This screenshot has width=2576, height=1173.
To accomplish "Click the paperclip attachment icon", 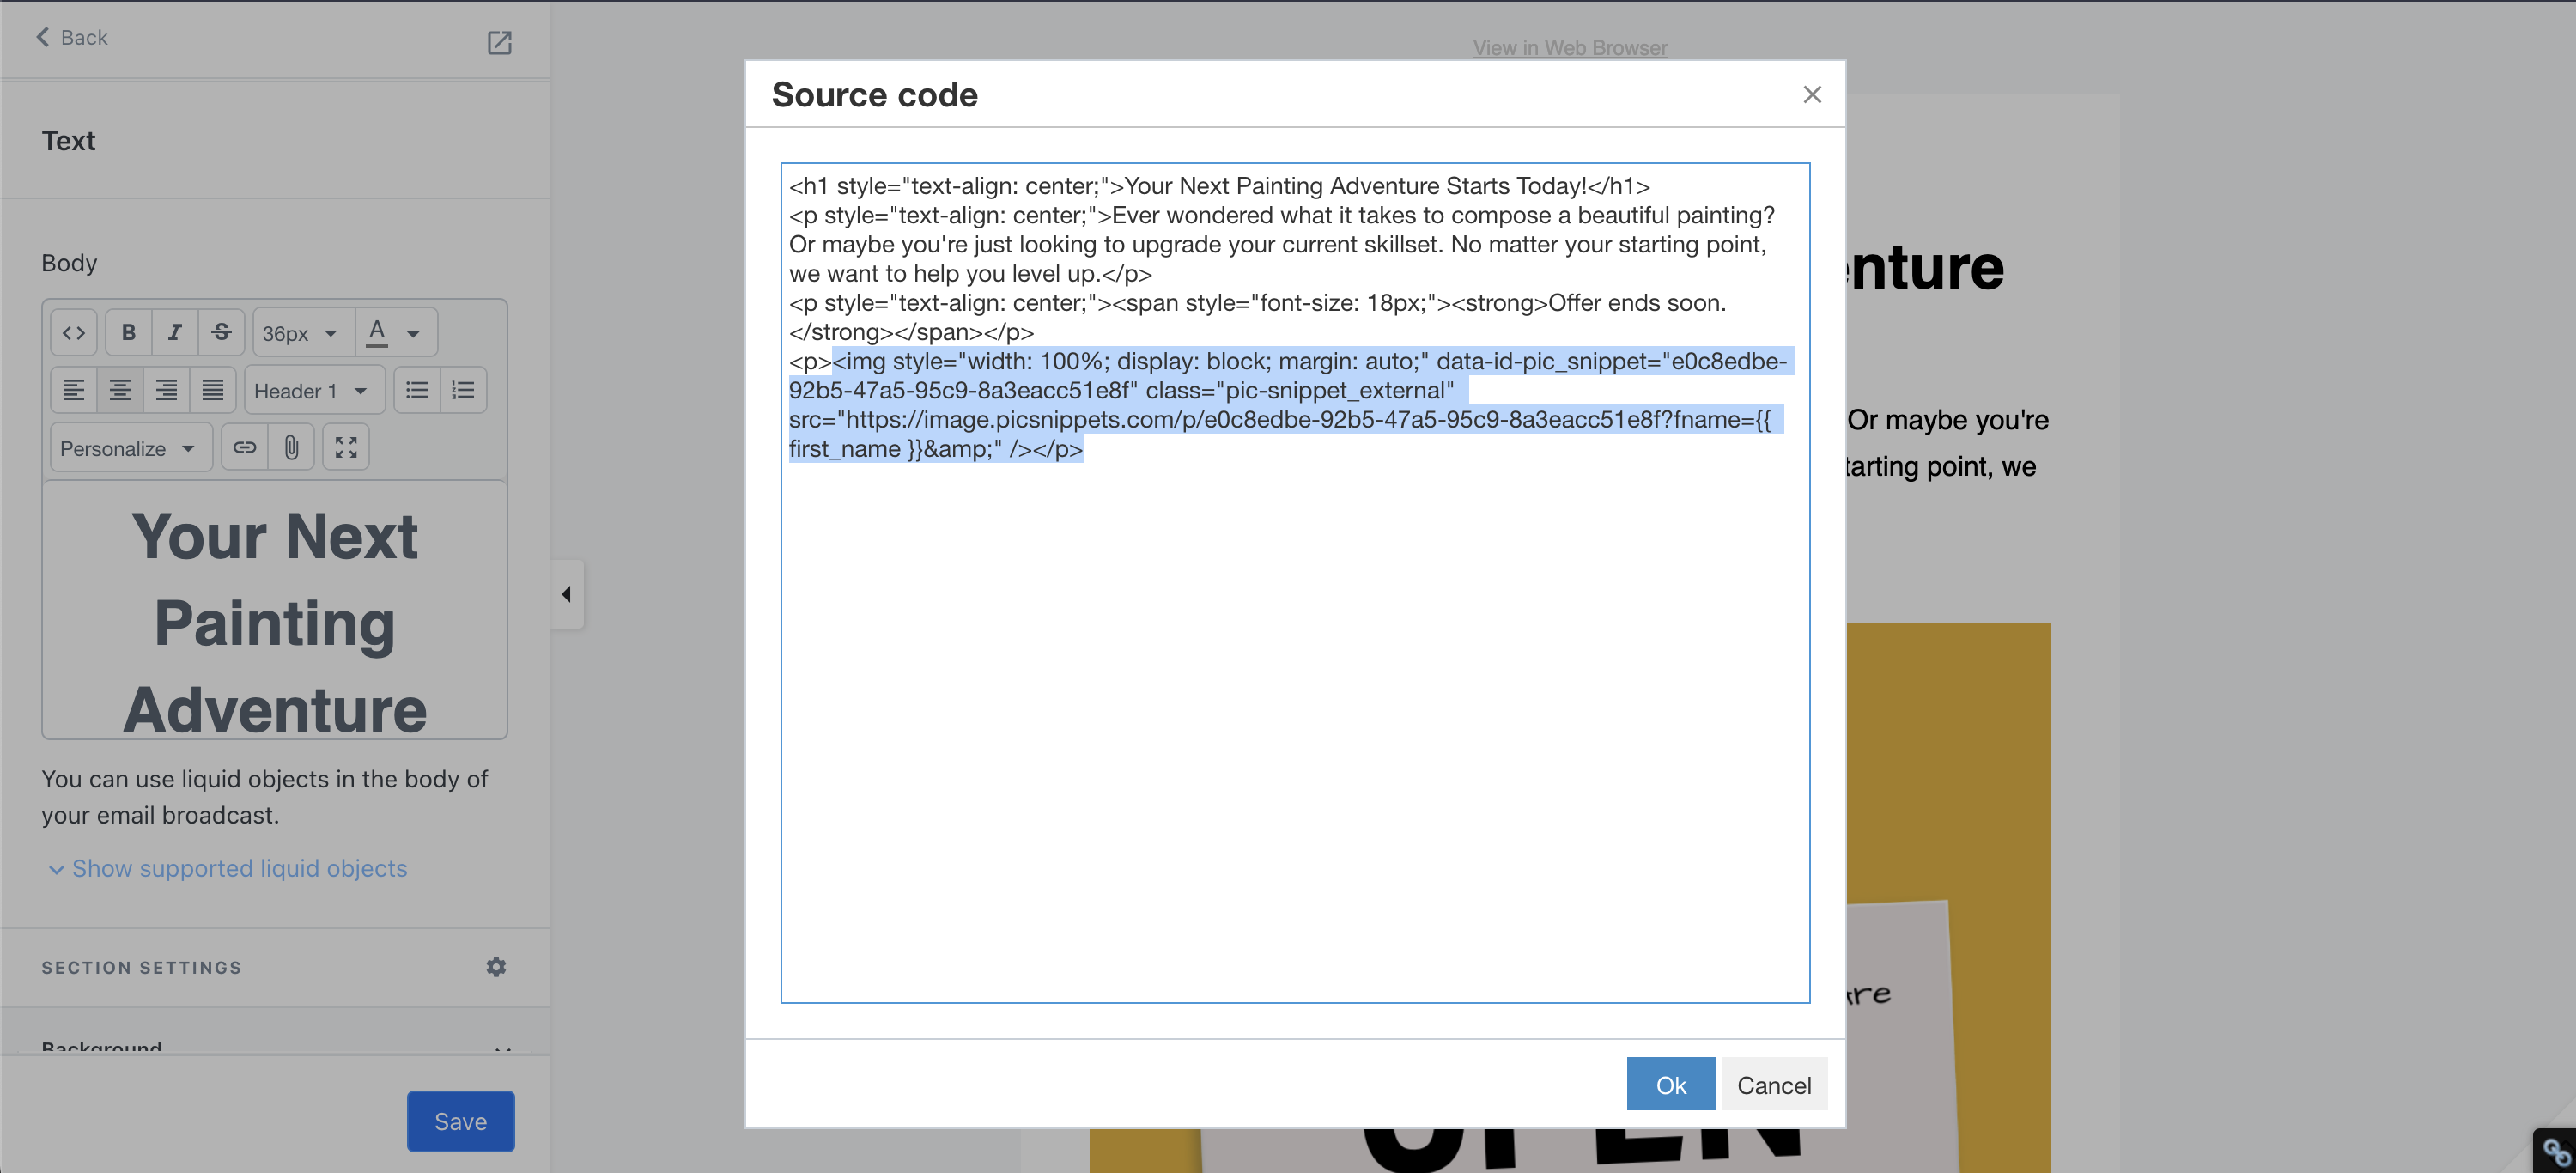I will click(291, 448).
